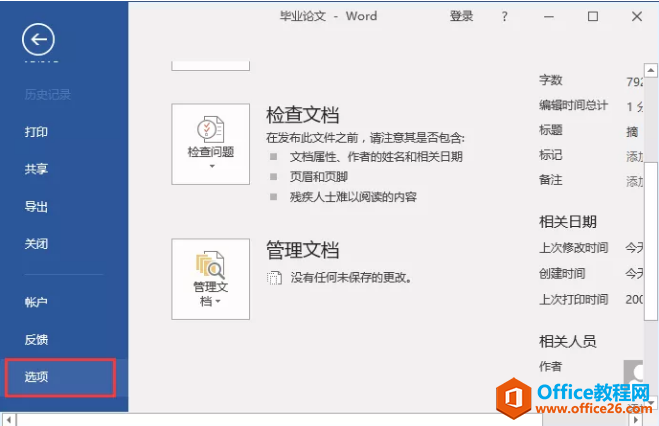
Task: Click the author avatar picture
Action: (x=633, y=371)
